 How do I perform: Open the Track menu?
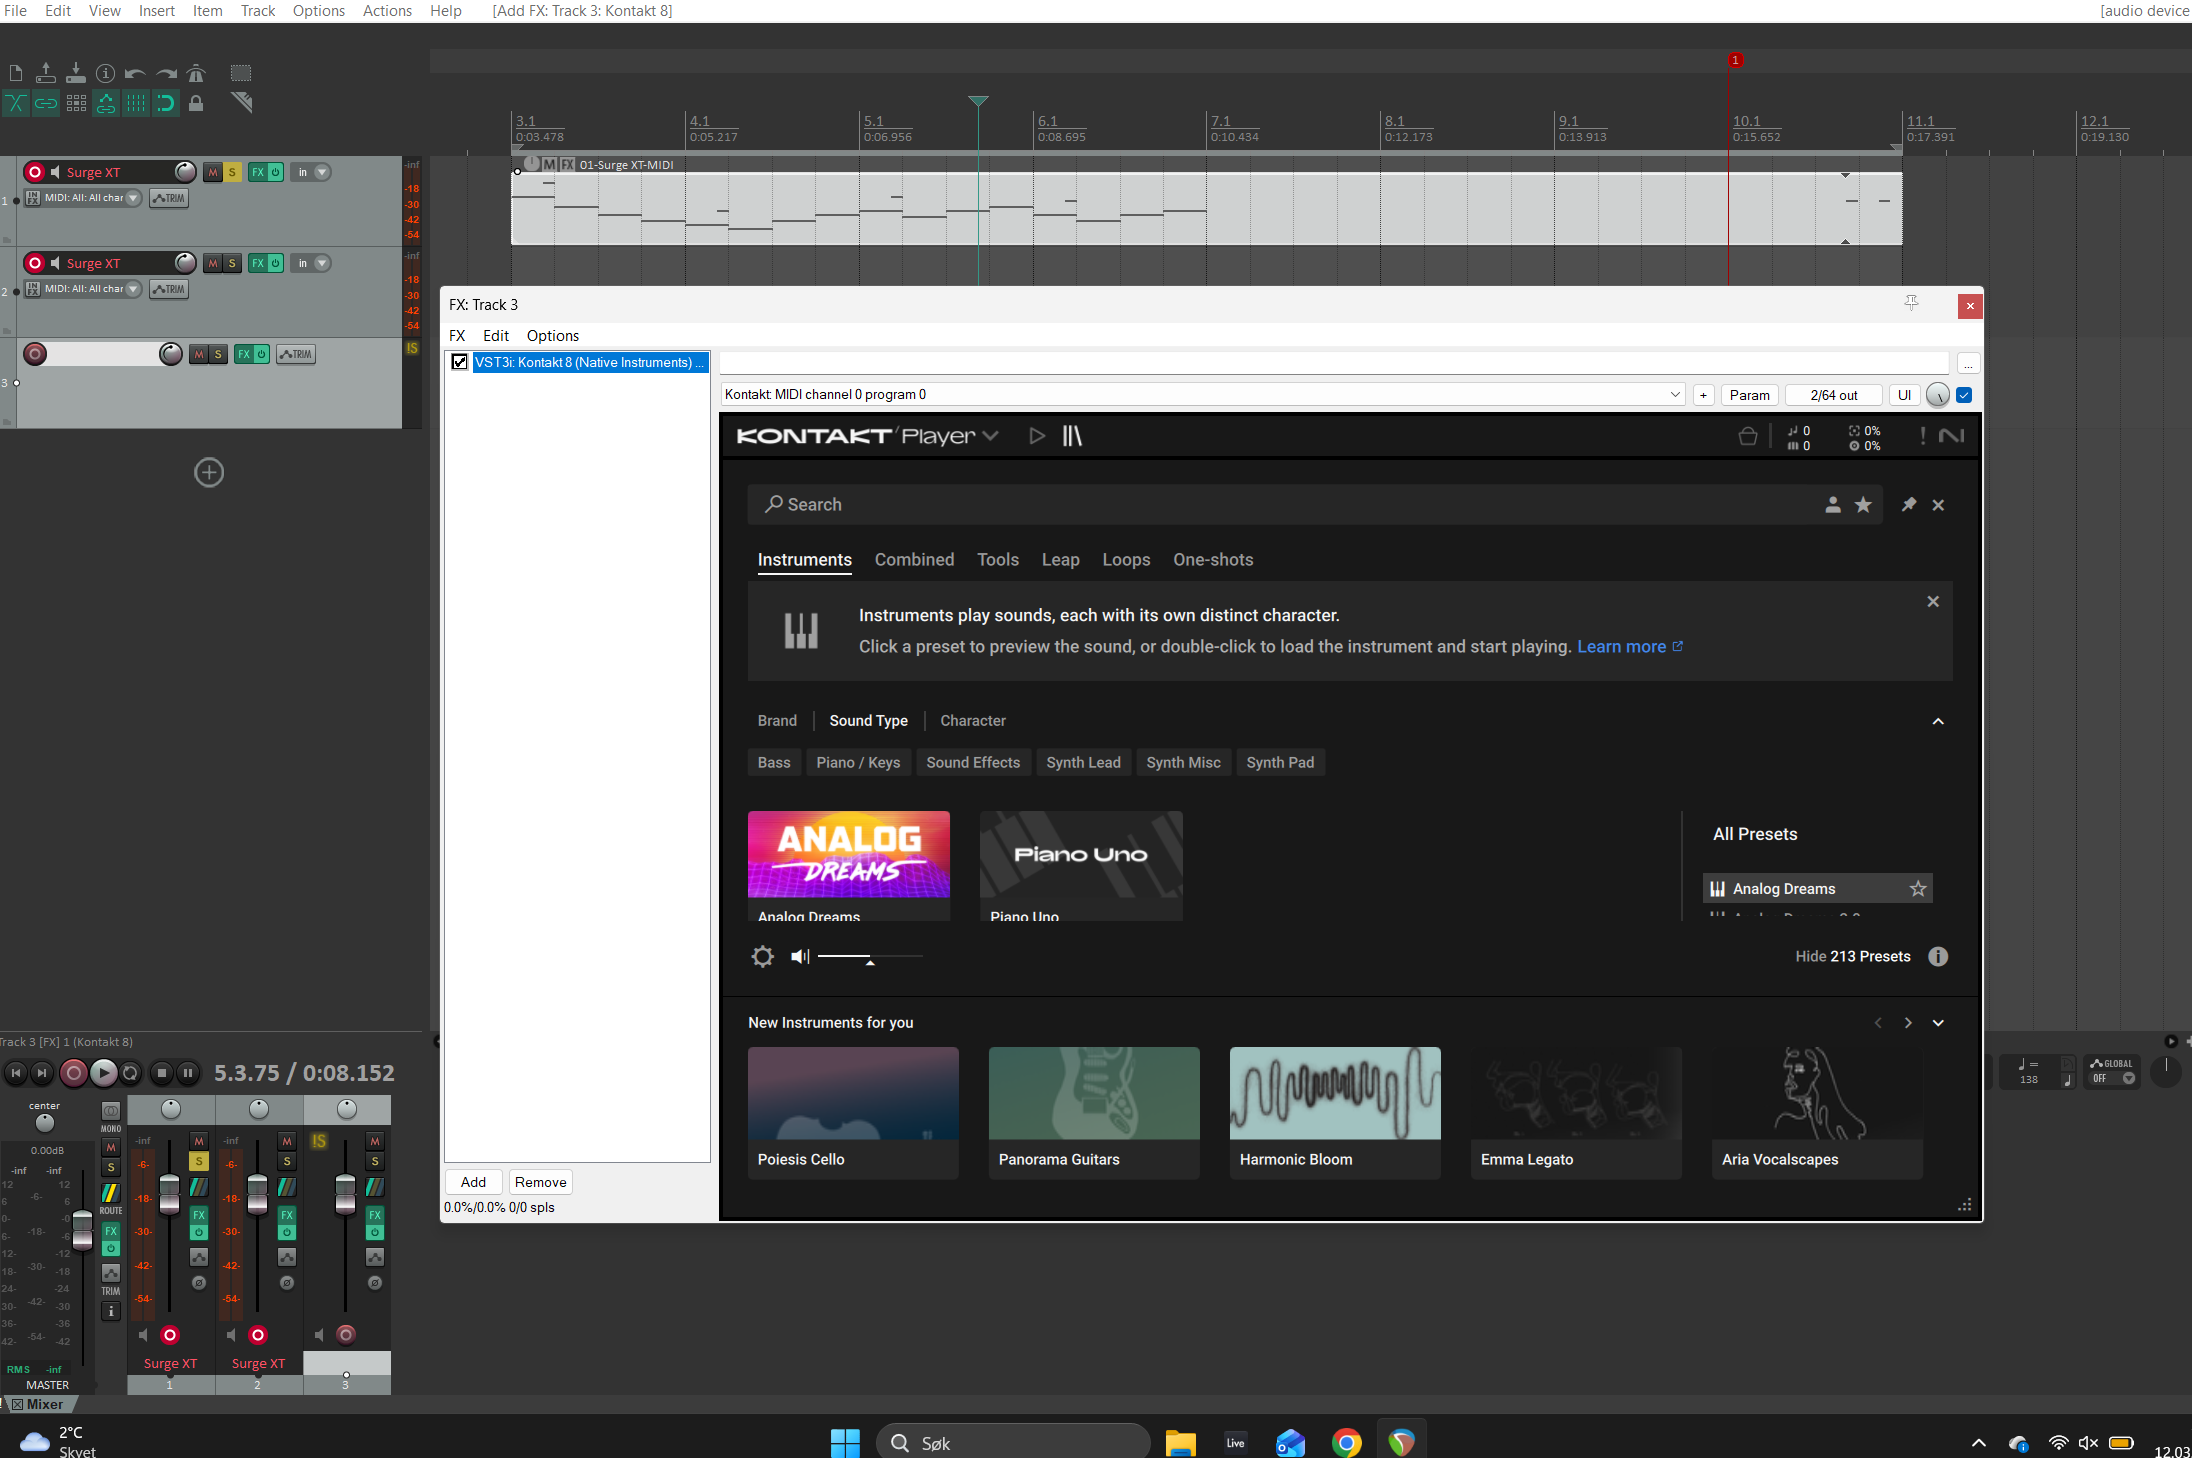tap(257, 11)
